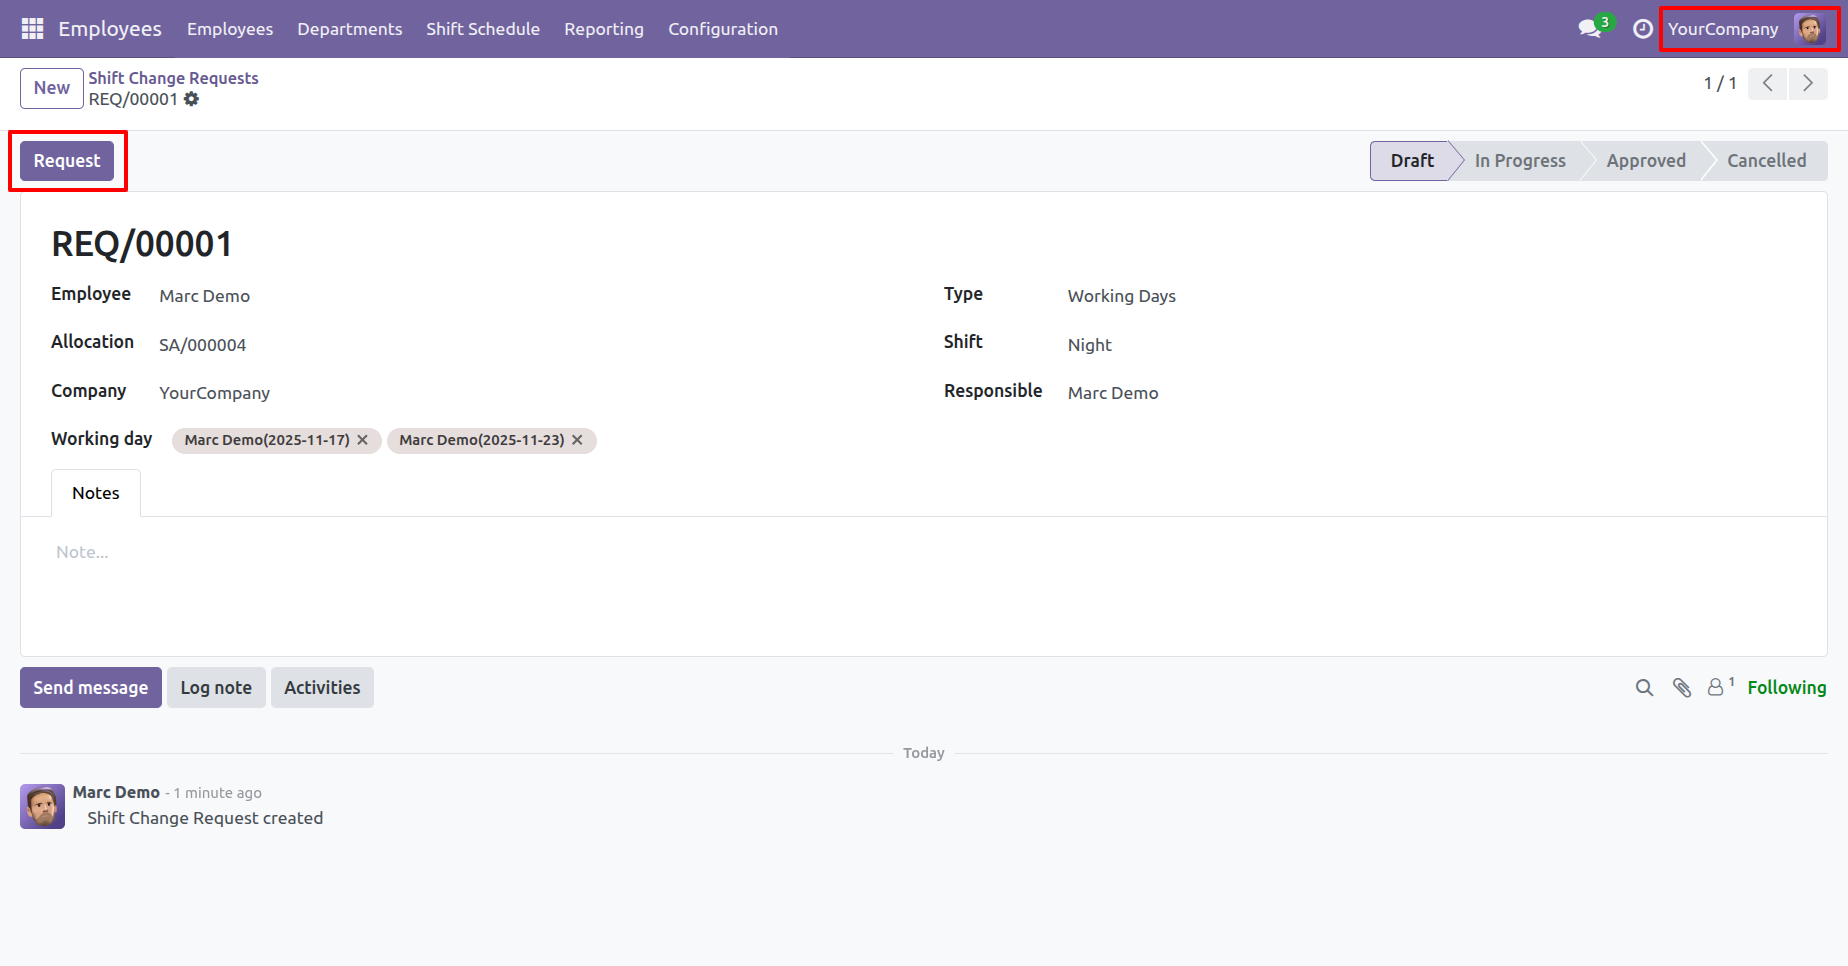
Task: Go to next record arrow
Action: point(1807,84)
